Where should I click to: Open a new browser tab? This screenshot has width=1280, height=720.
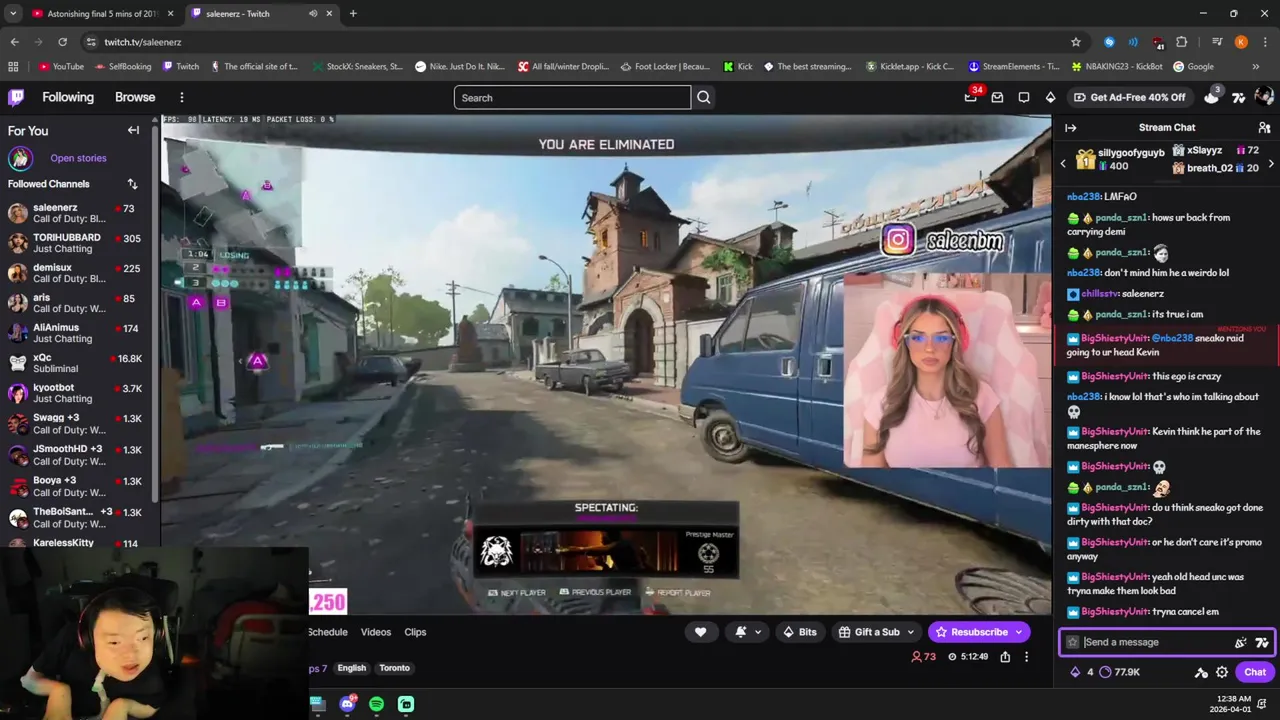[x=353, y=14]
